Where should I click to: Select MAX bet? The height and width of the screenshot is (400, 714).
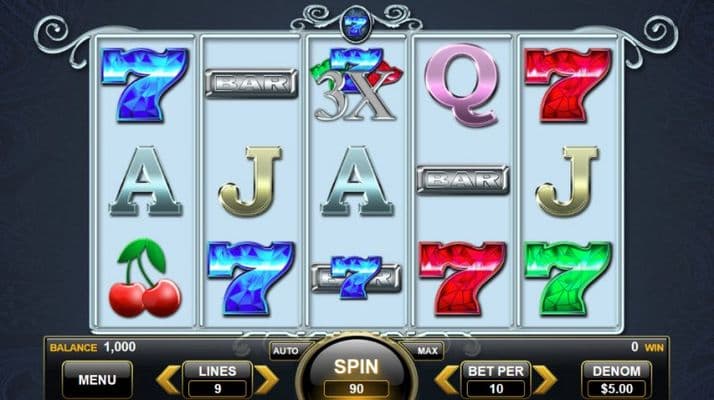click(x=427, y=351)
